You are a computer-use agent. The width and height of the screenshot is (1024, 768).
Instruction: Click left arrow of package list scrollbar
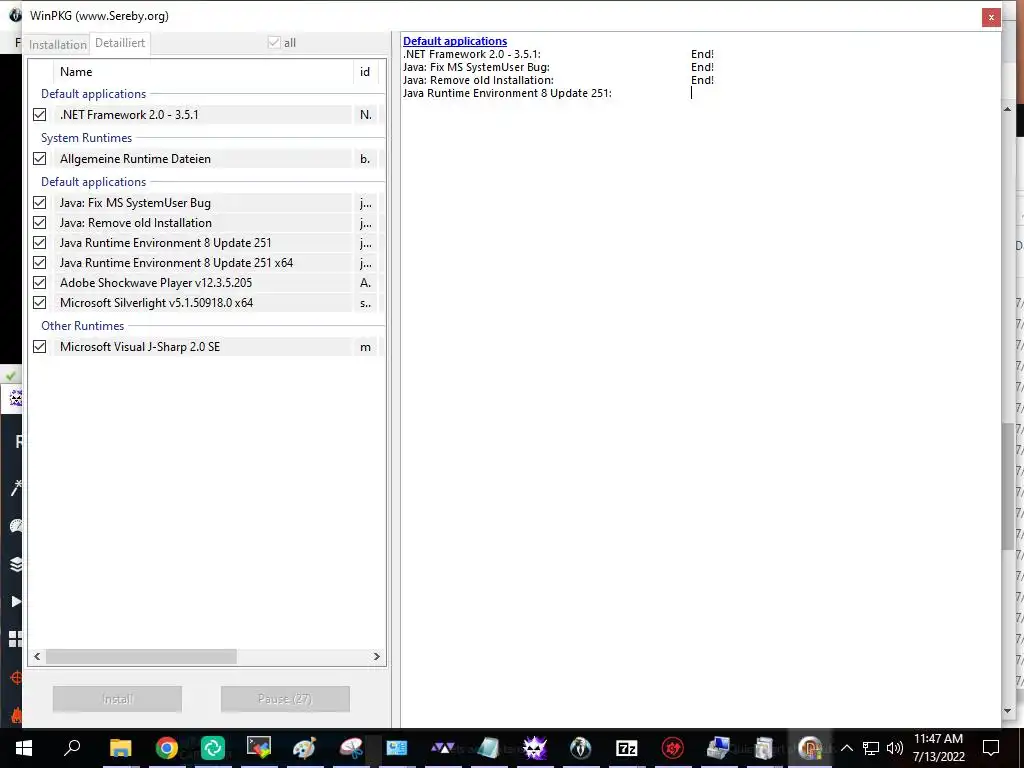coord(37,656)
